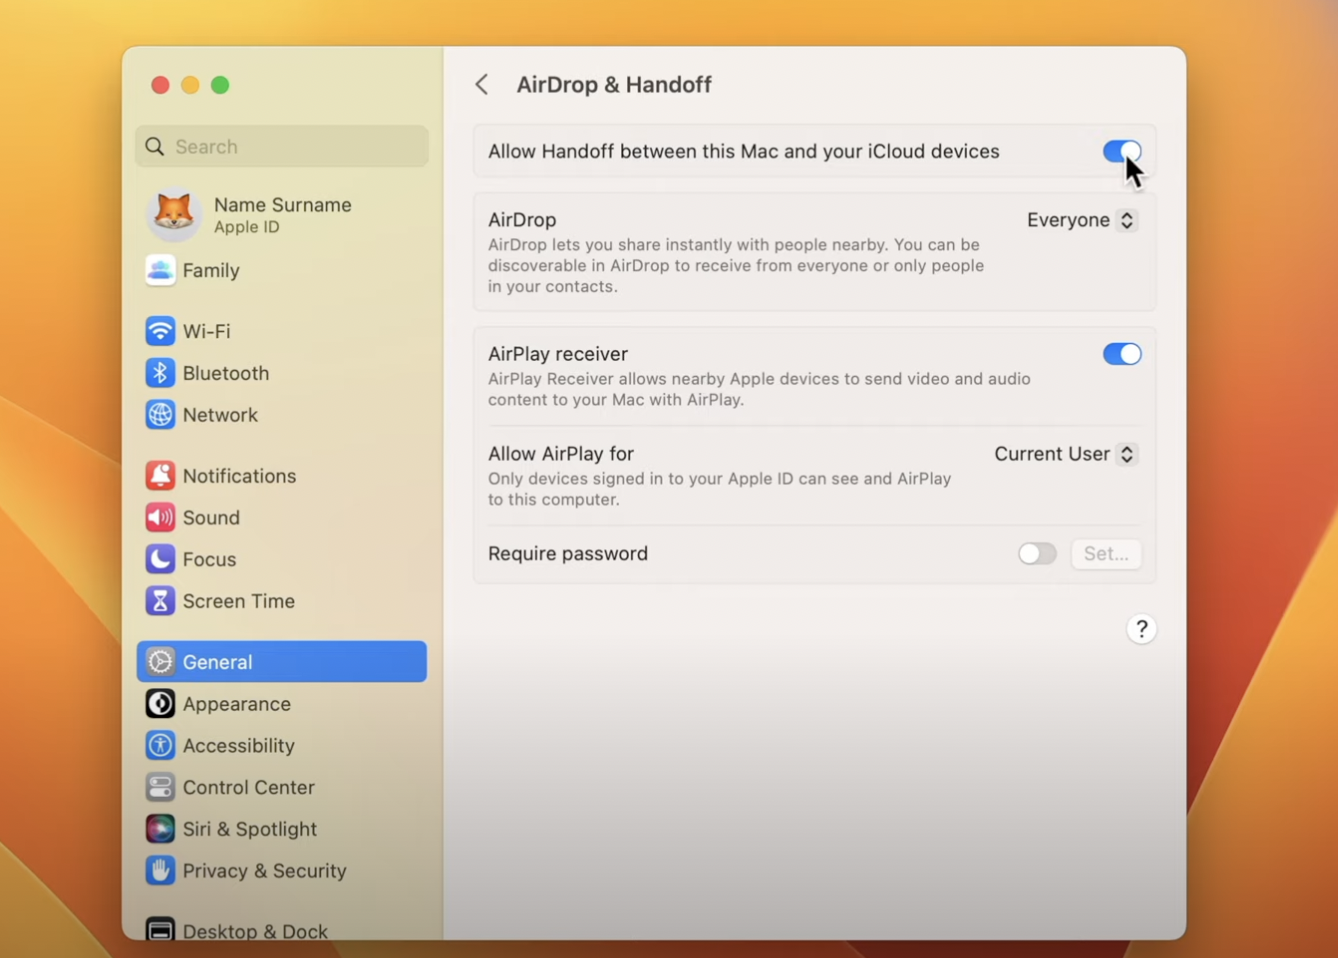Choose Bluetooth label in sidebar
Viewport: 1338px width, 958px height.
click(x=226, y=373)
